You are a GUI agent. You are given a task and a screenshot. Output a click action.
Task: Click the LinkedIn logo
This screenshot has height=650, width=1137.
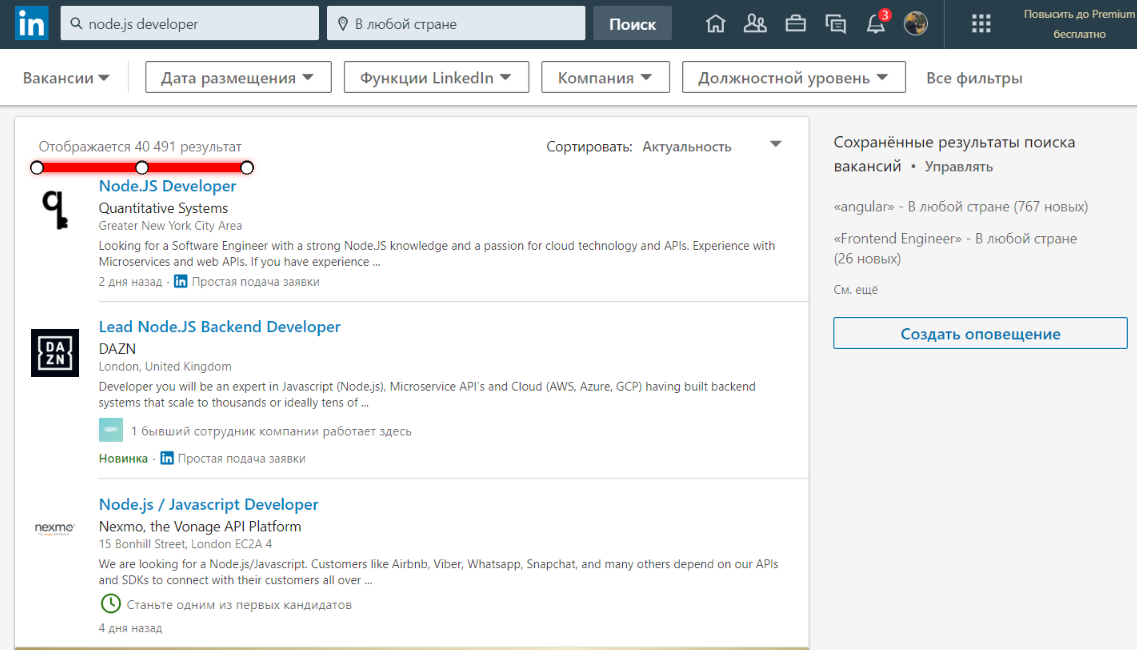click(32, 23)
